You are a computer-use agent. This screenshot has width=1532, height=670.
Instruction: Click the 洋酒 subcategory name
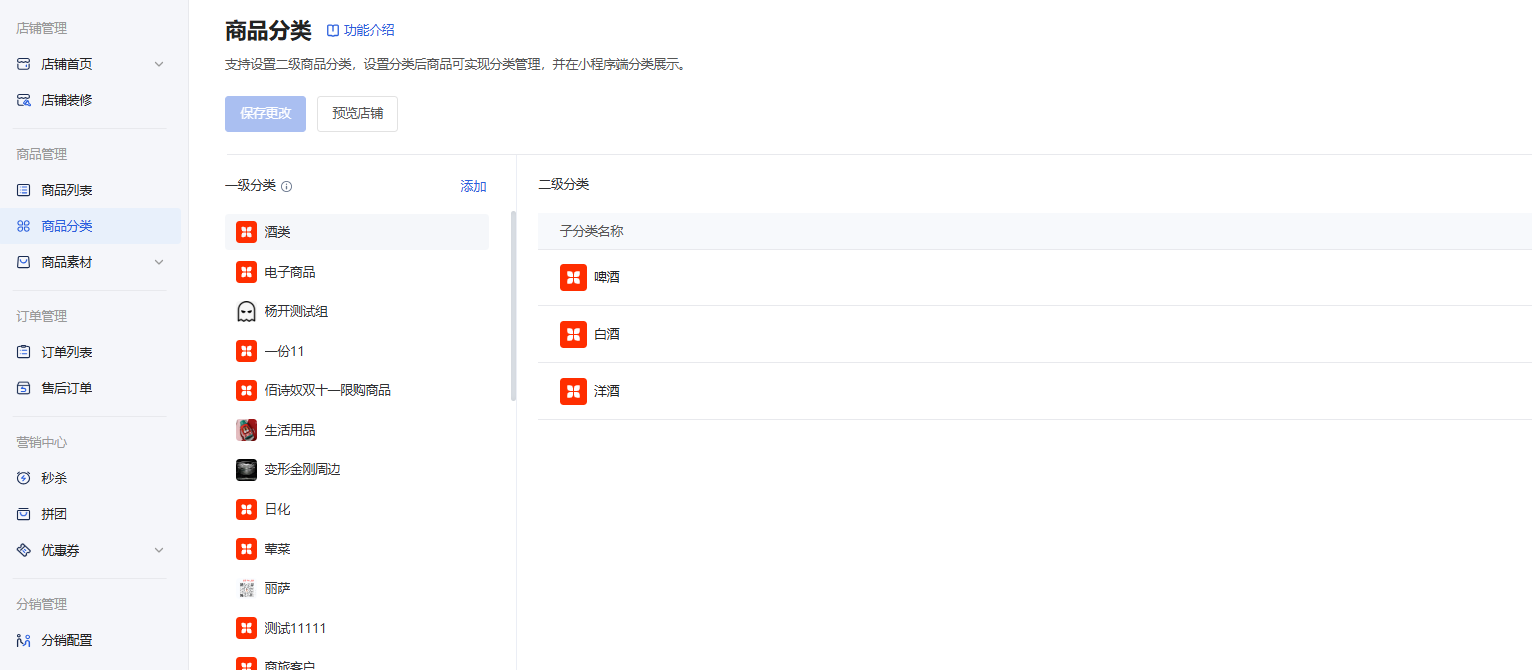pyautogui.click(x=607, y=391)
